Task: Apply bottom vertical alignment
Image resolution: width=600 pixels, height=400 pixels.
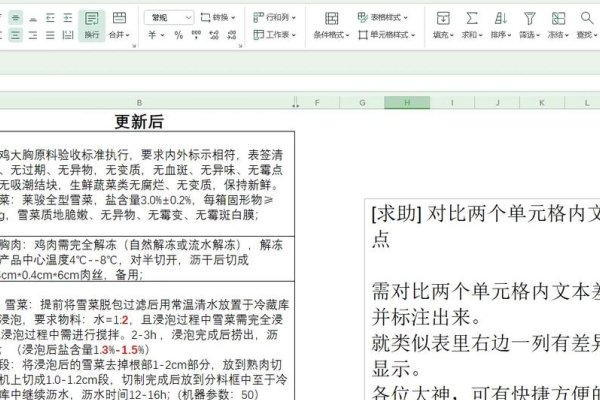Action: tap(33, 18)
